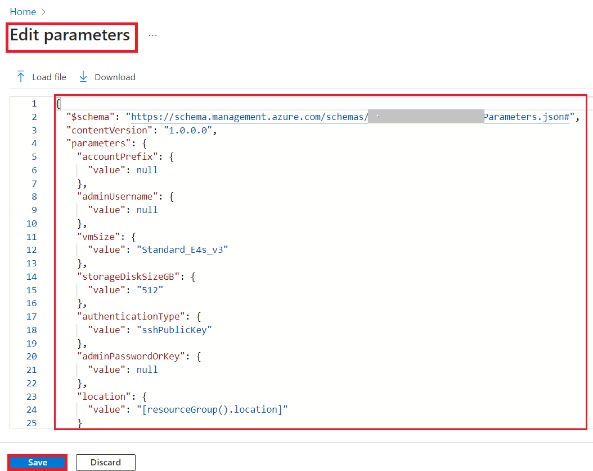Click the "location" key on line 23

(x=104, y=396)
